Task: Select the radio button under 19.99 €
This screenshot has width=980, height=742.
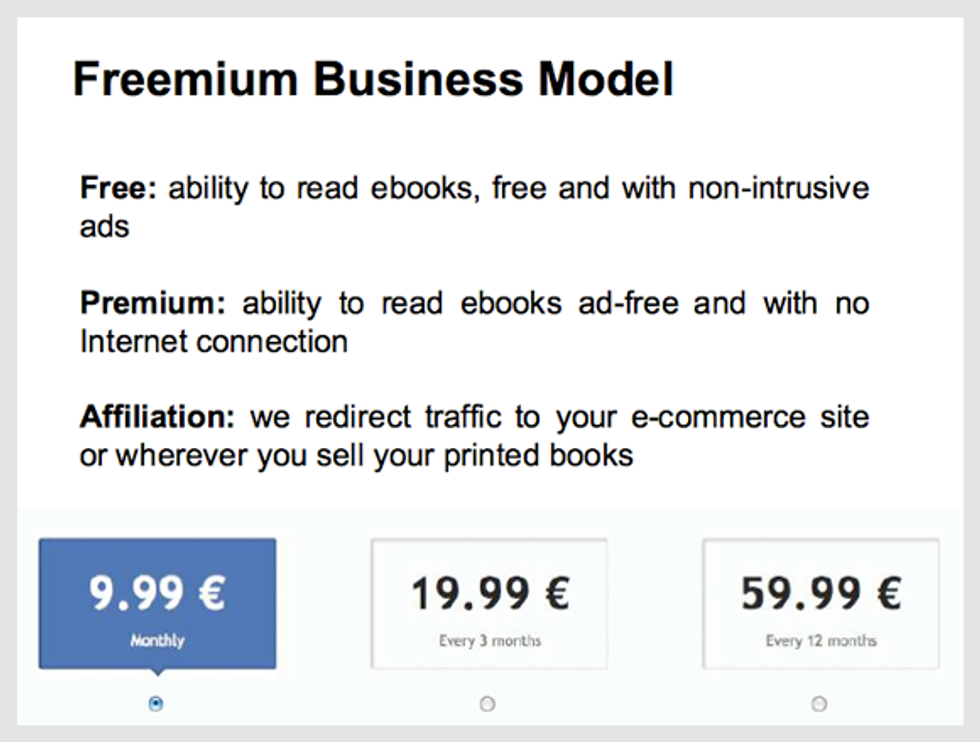Action: pyautogui.click(x=487, y=704)
